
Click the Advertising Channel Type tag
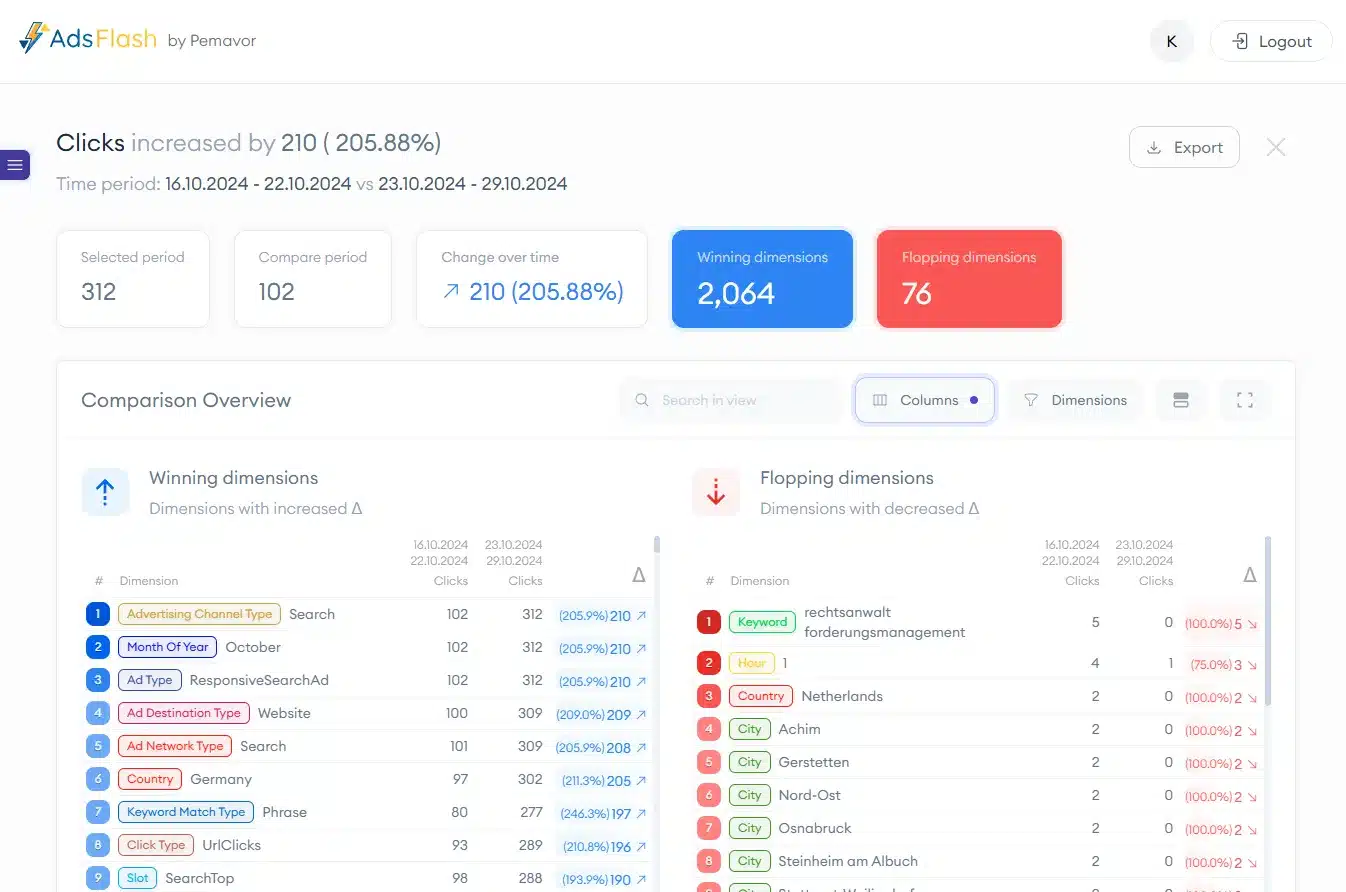click(199, 614)
